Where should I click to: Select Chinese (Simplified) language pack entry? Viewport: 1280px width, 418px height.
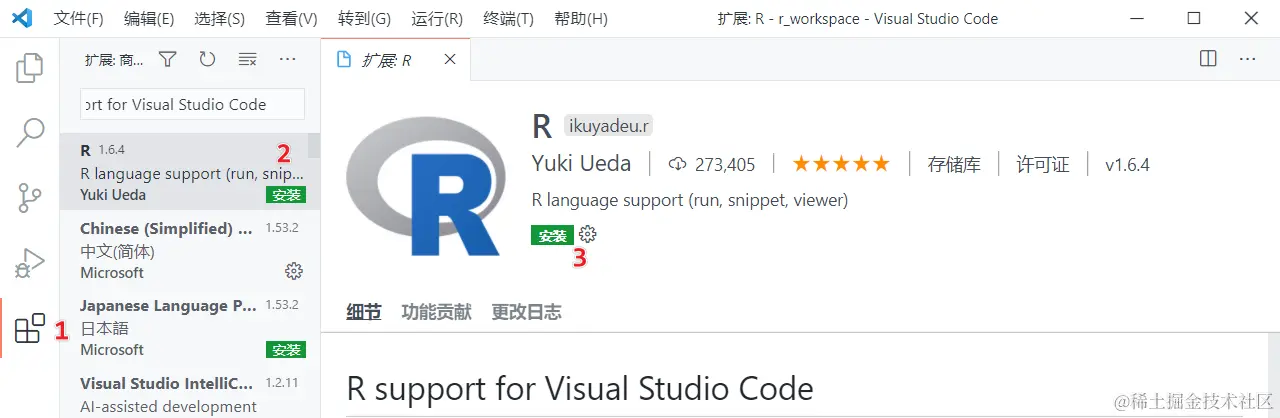tap(190, 249)
